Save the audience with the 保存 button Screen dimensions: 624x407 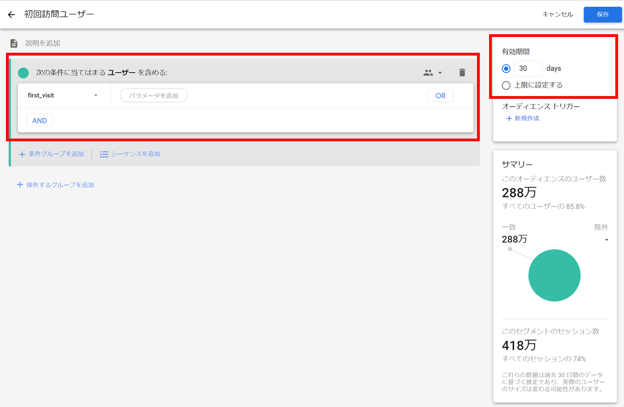[x=602, y=15]
